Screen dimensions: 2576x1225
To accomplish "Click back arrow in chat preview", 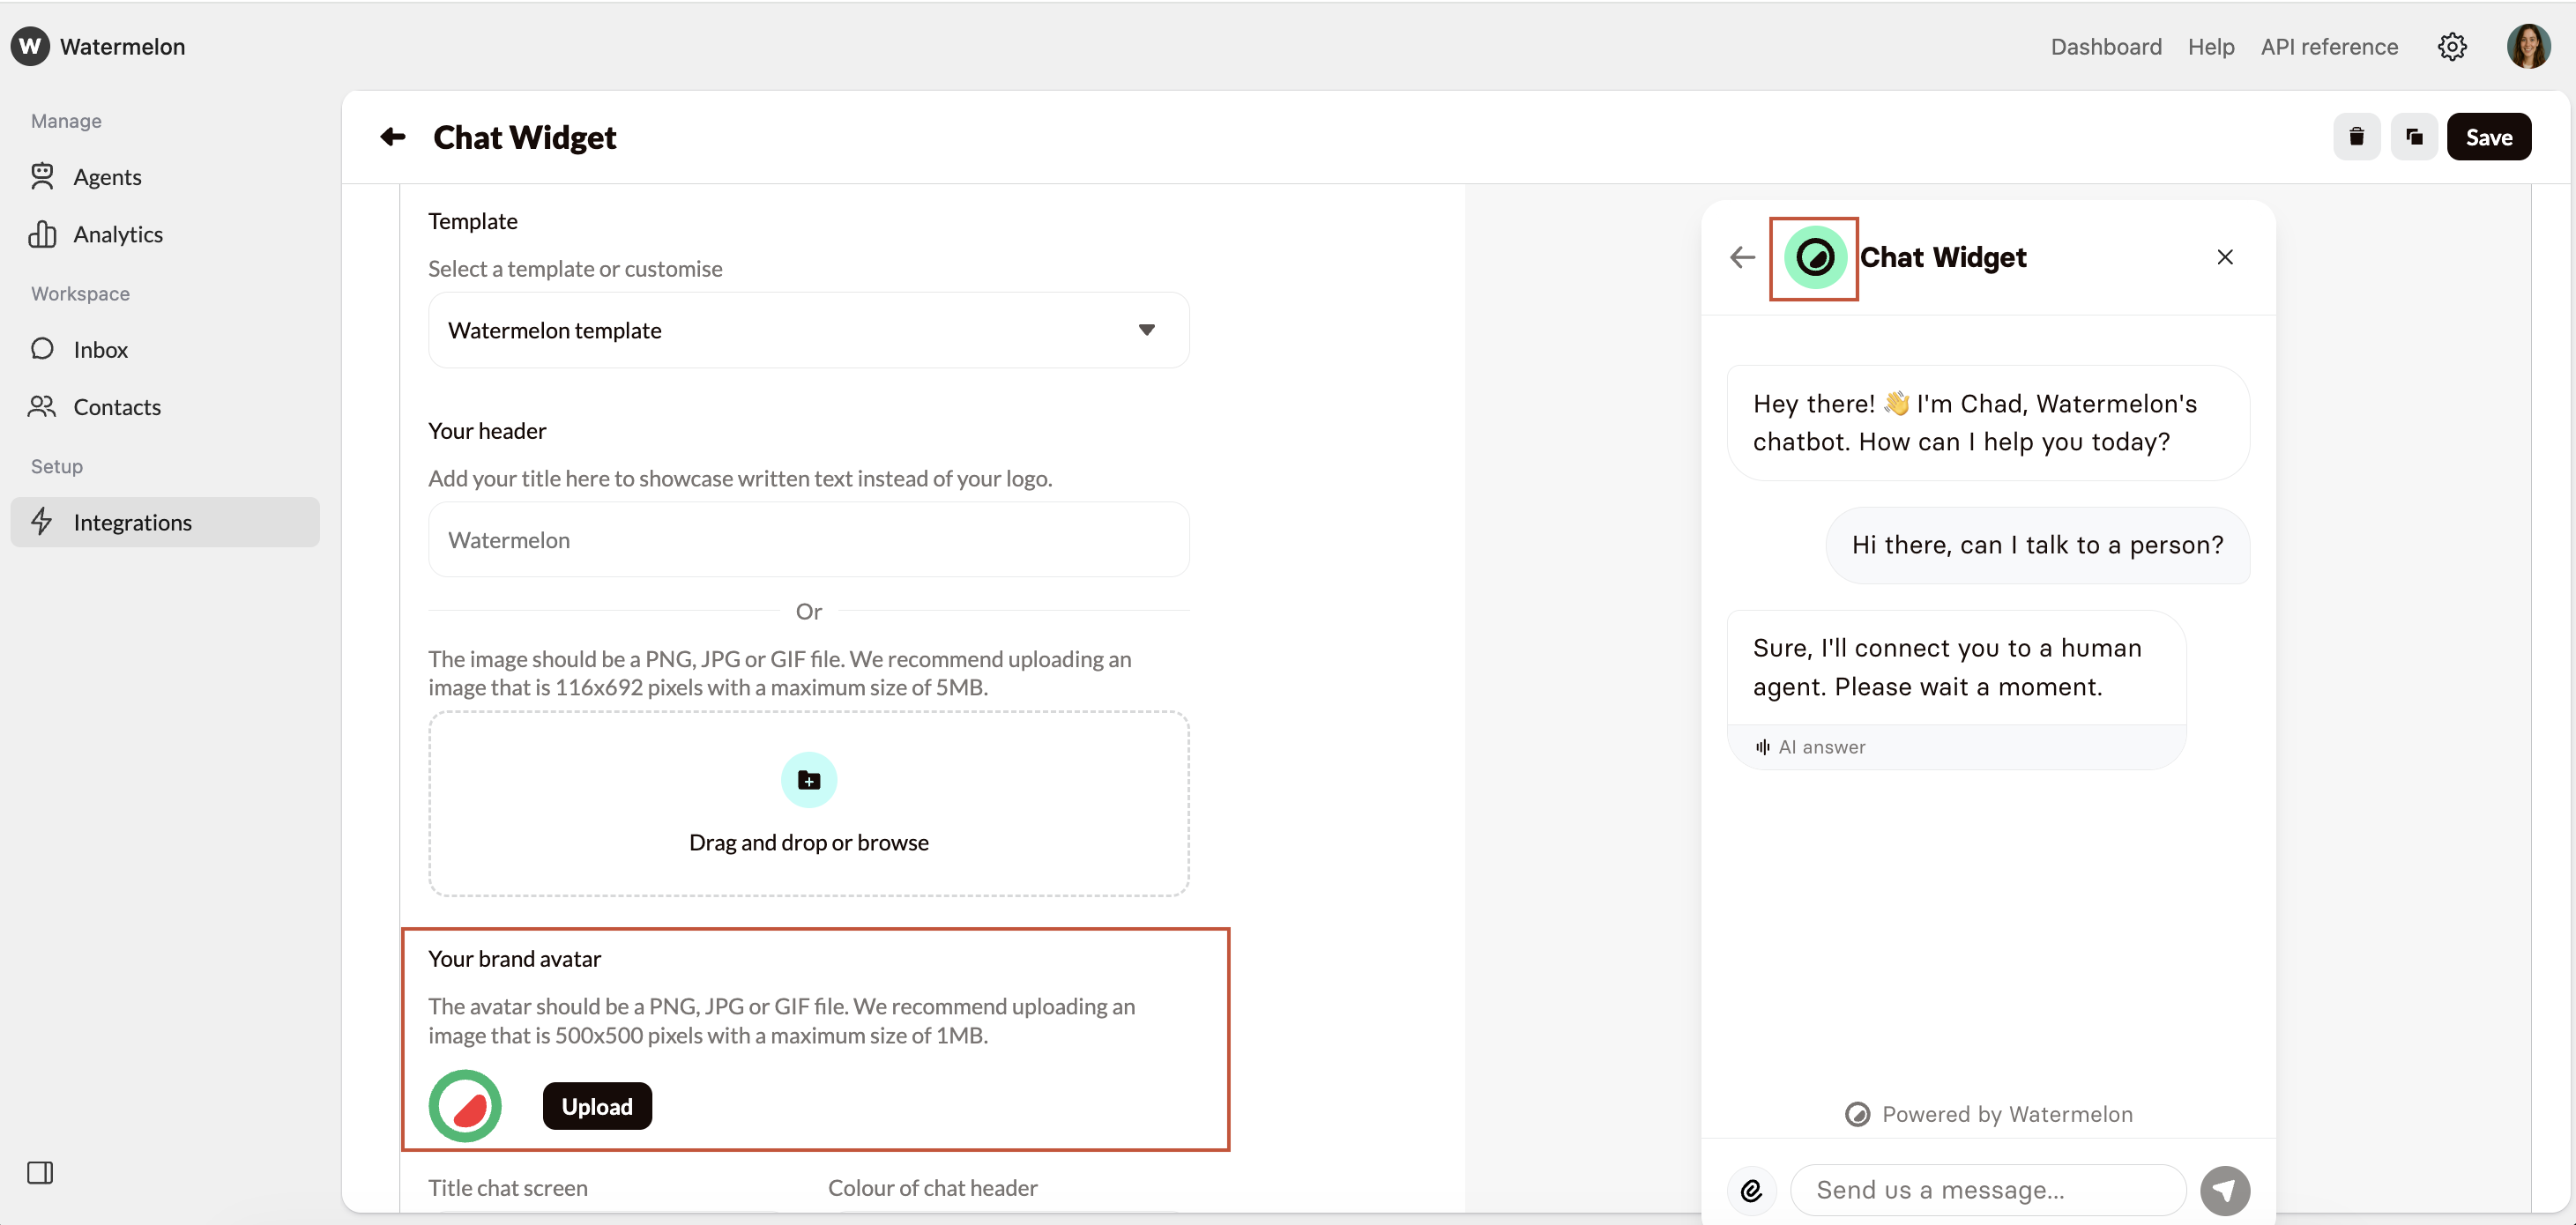I will [1742, 257].
